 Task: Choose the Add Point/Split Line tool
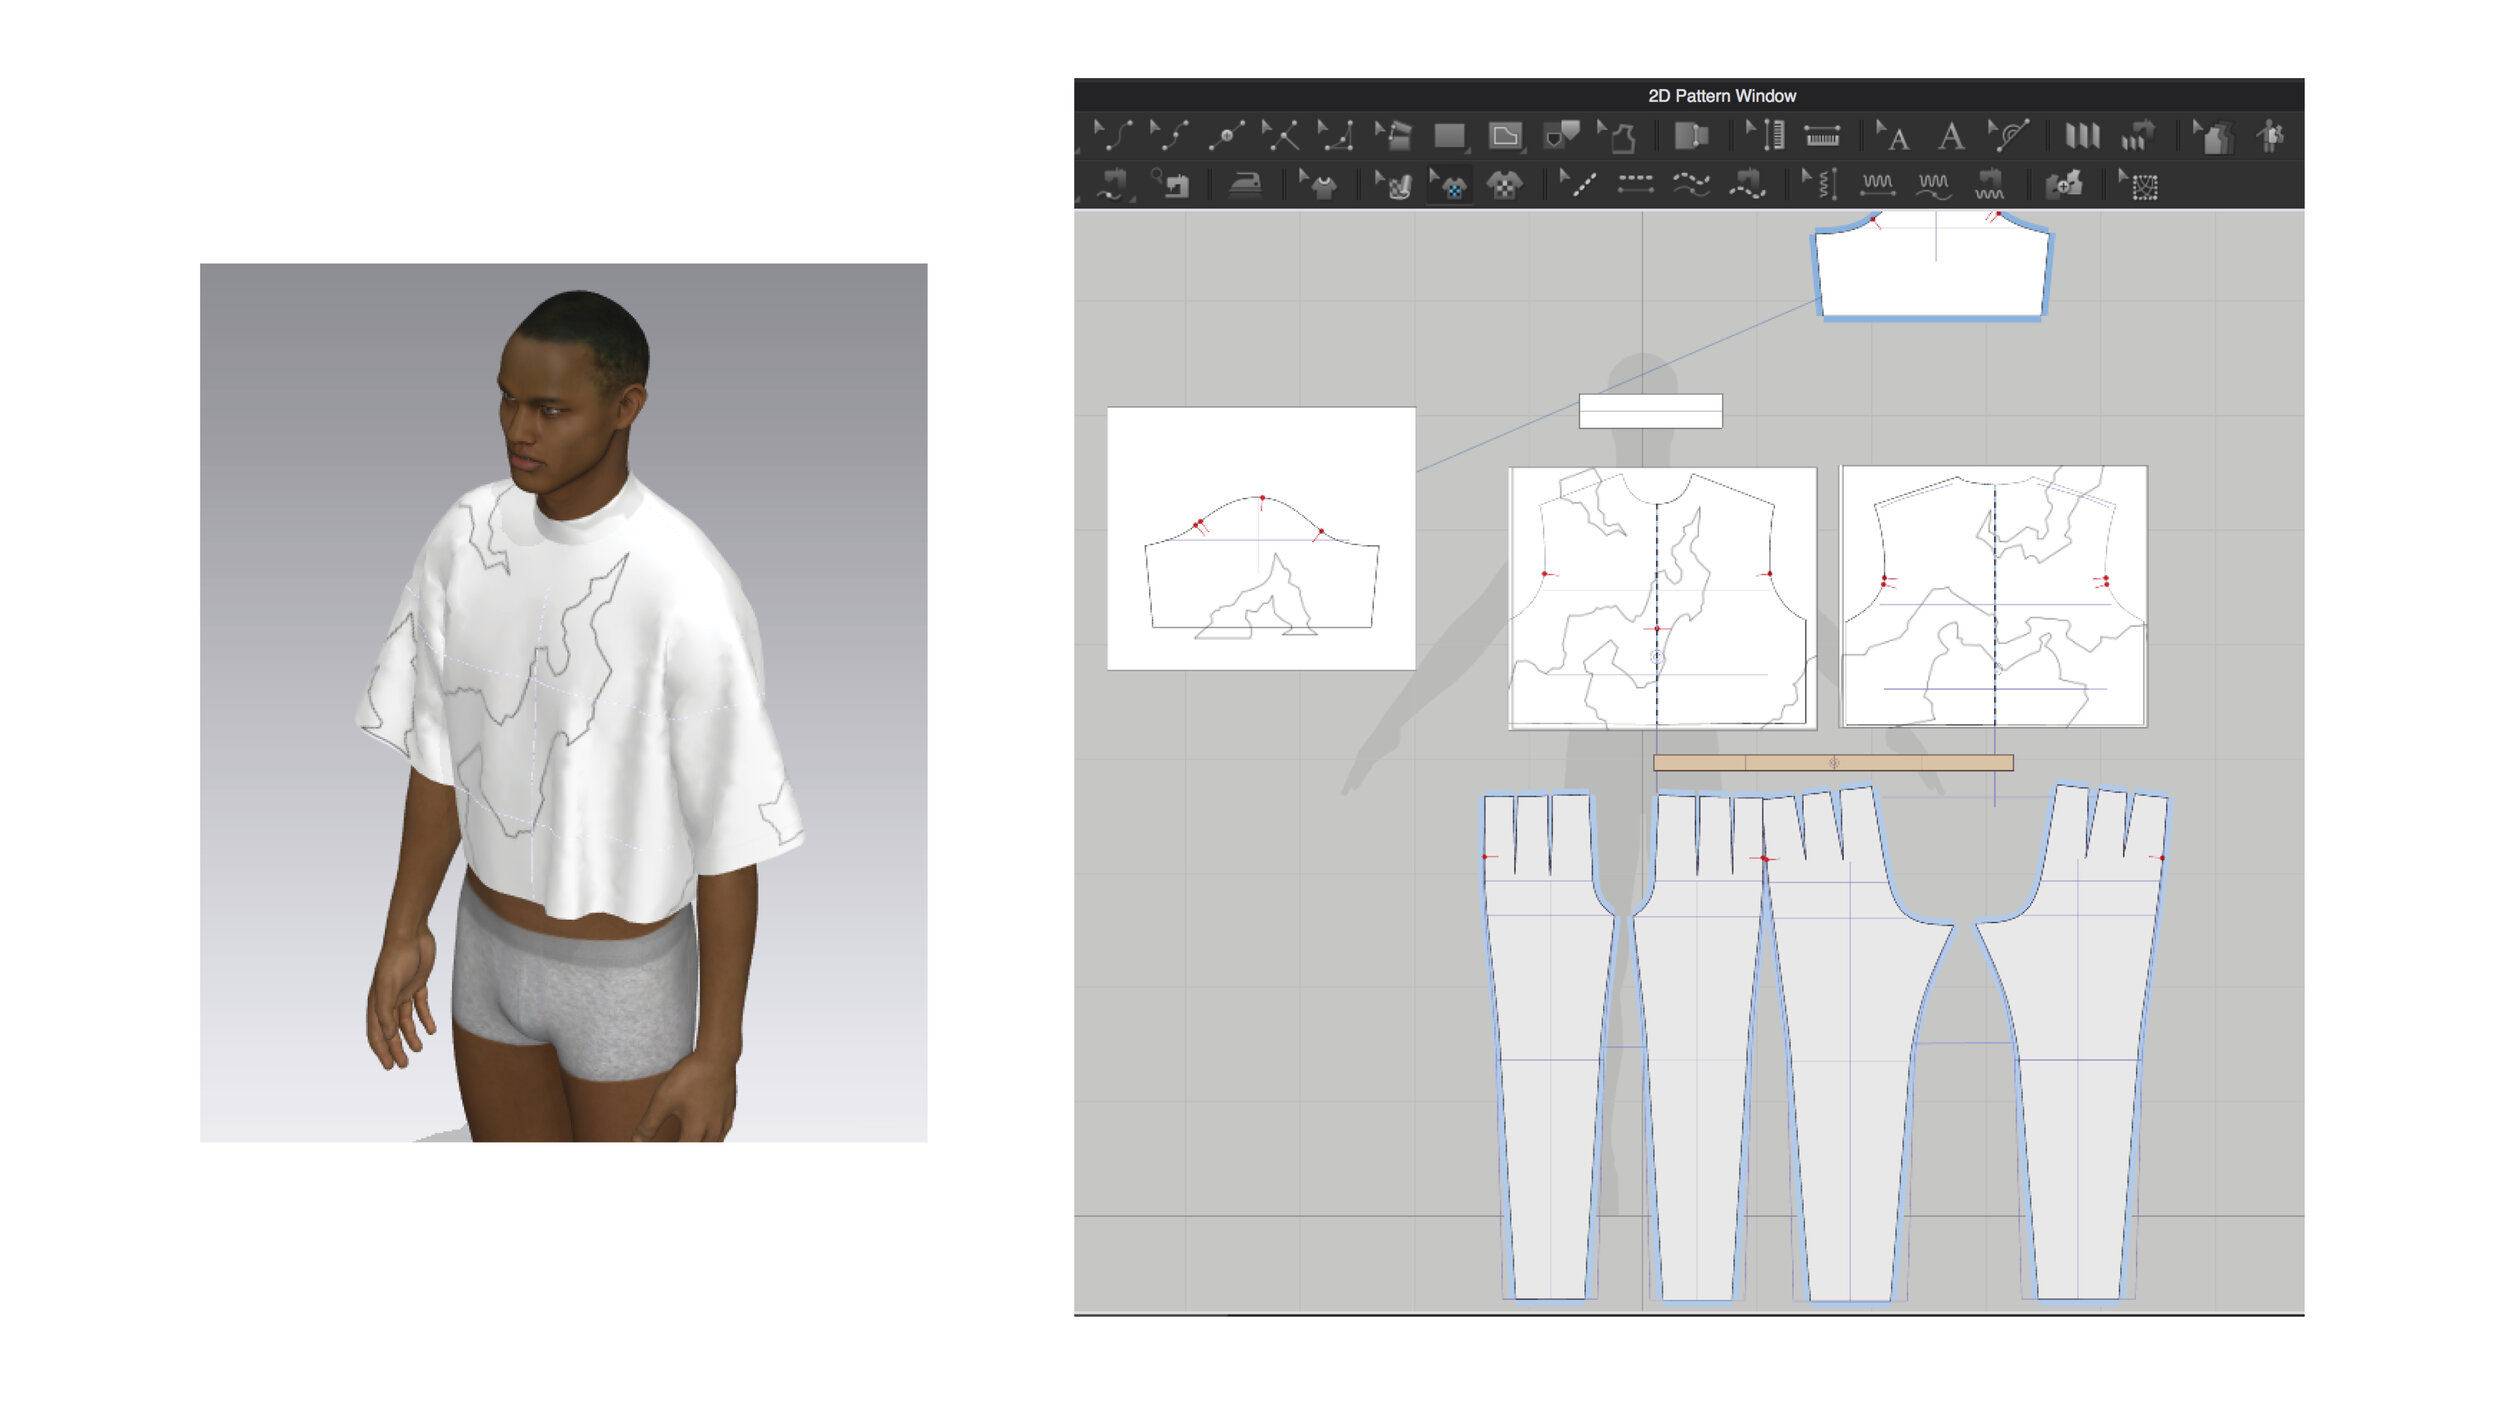tap(1225, 135)
